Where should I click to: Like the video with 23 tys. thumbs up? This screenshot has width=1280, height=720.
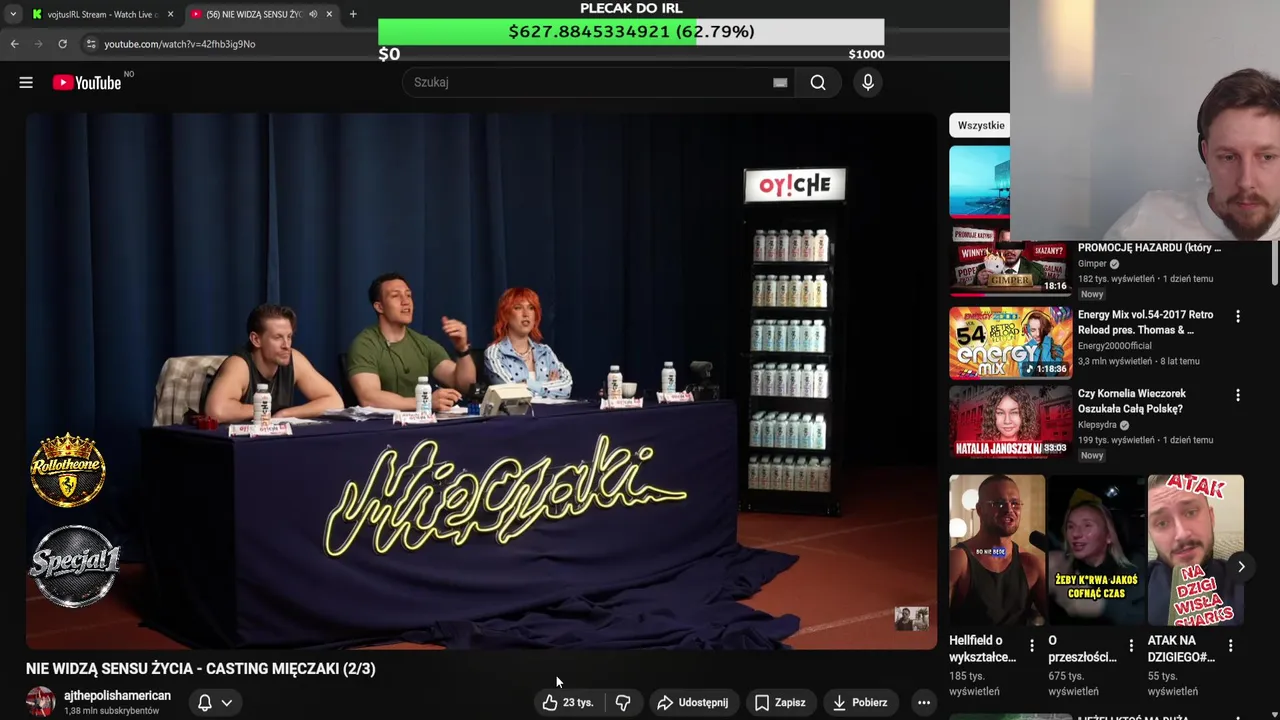pos(568,703)
